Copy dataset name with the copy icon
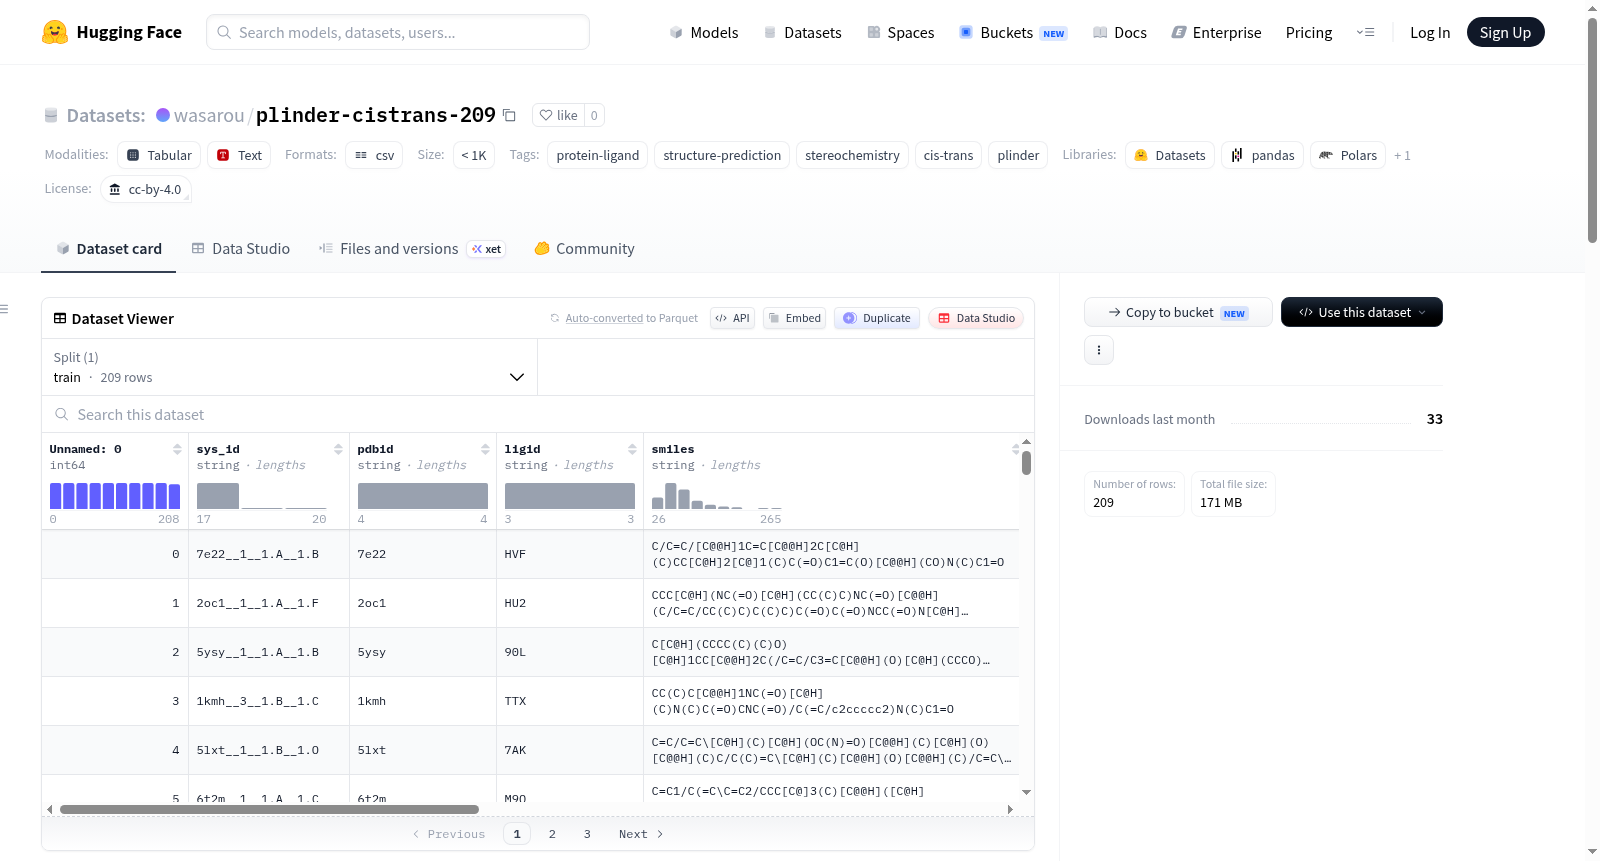 pos(509,115)
